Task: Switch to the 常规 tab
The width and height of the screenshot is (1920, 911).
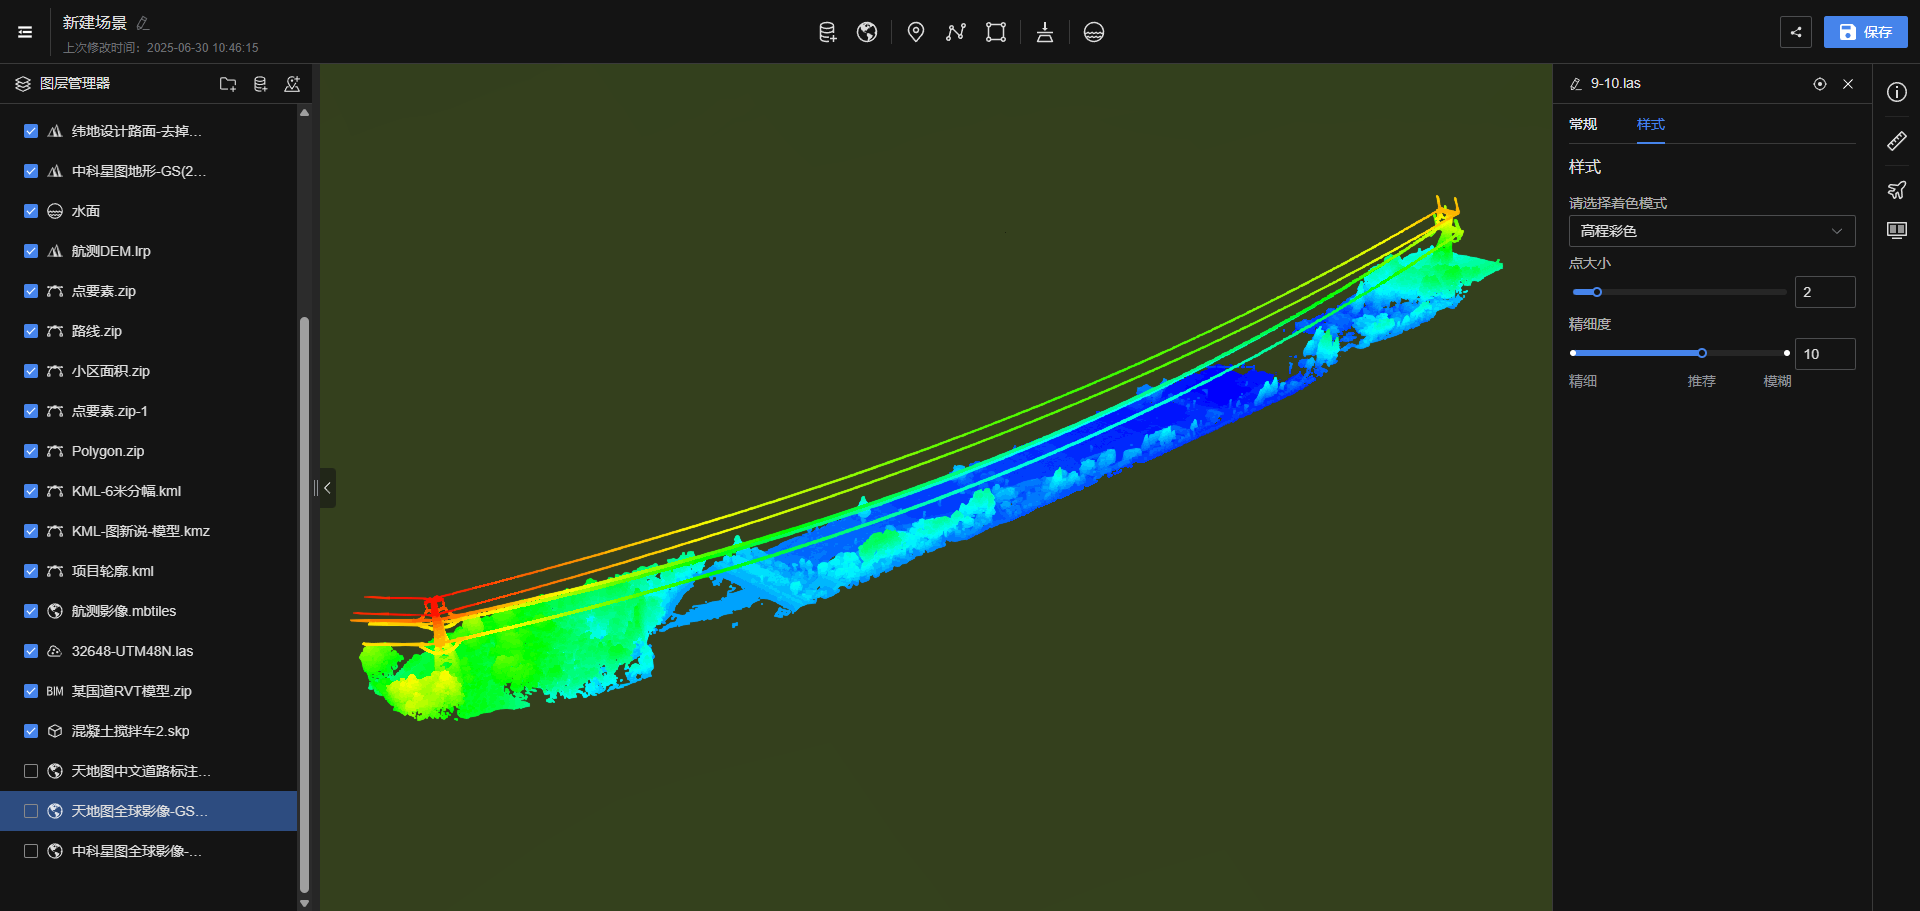Action: coord(1583,124)
